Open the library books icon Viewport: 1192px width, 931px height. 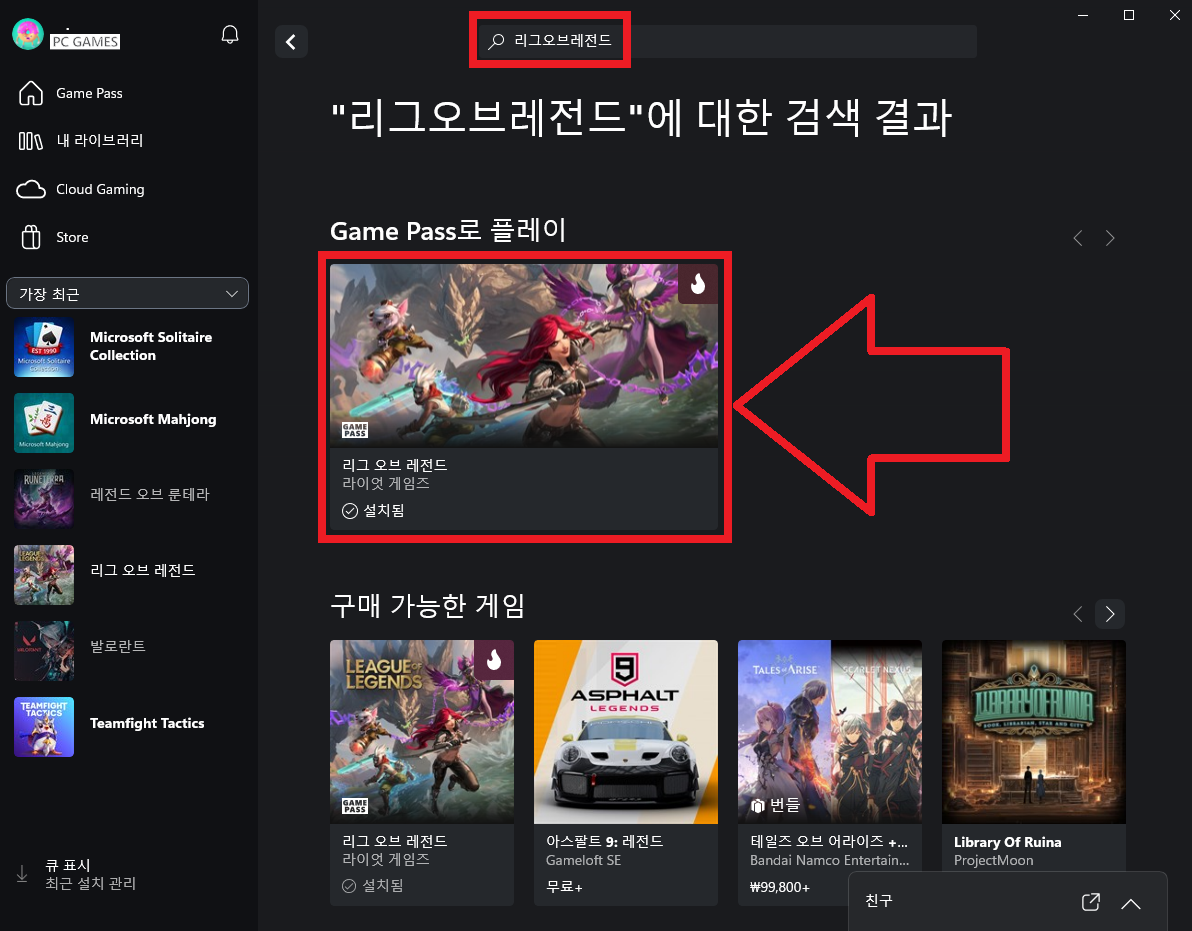pyautogui.click(x=30, y=141)
